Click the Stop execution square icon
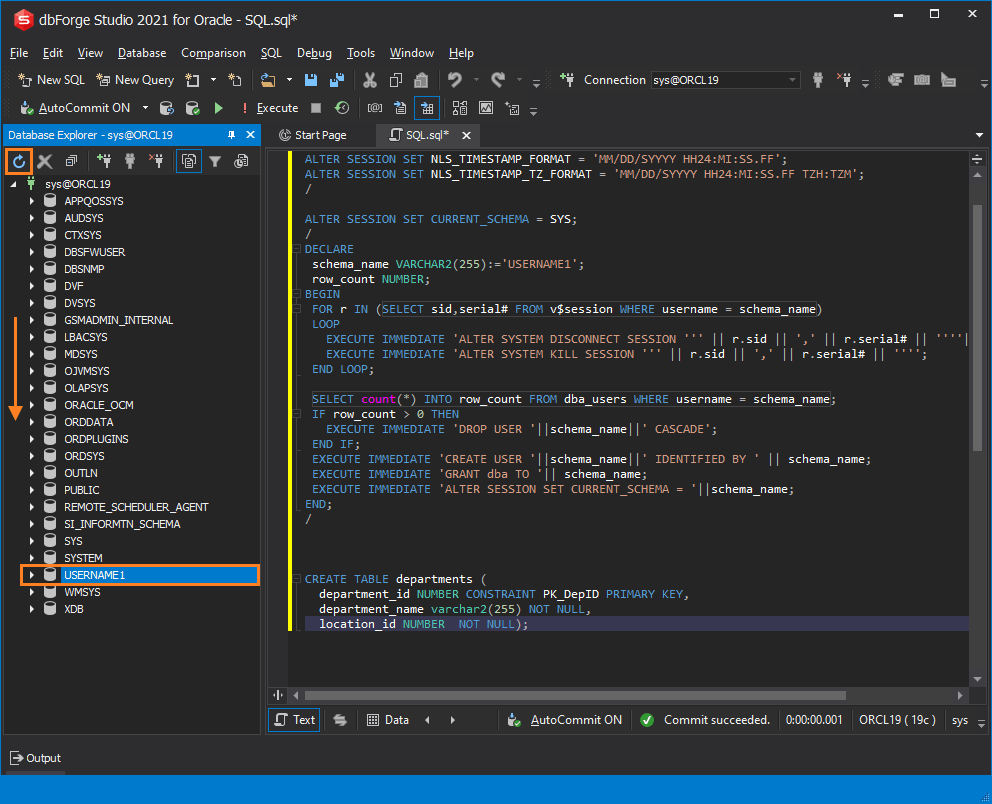992x804 pixels. [316, 108]
